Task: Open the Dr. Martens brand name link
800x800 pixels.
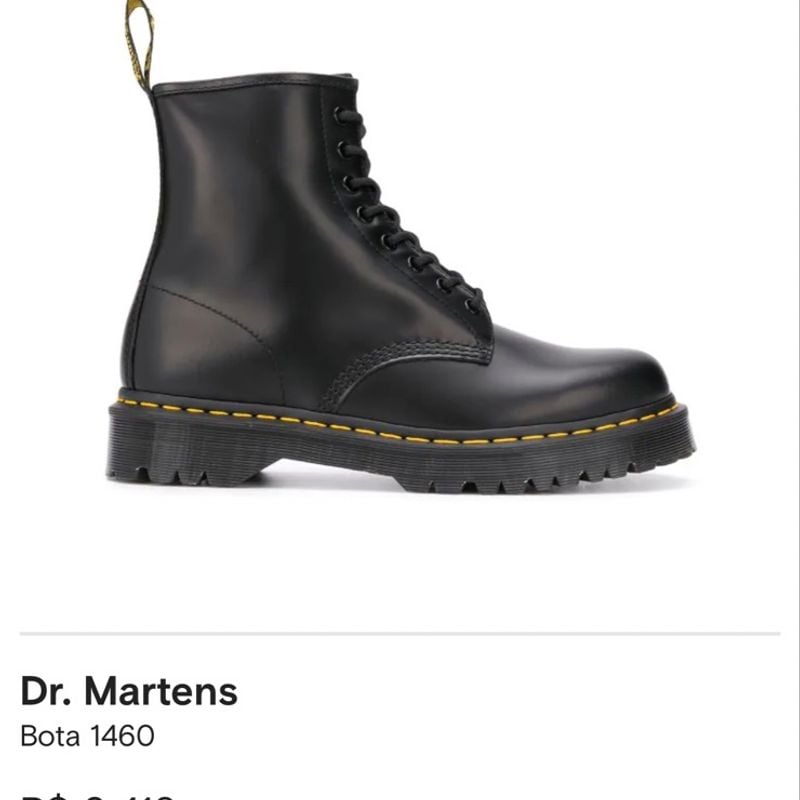Action: (129, 691)
